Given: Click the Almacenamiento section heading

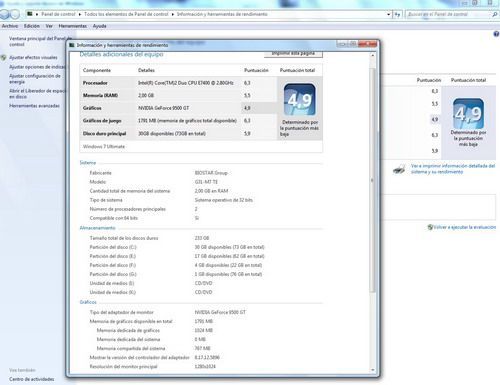Looking at the screenshot, I should [97, 228].
